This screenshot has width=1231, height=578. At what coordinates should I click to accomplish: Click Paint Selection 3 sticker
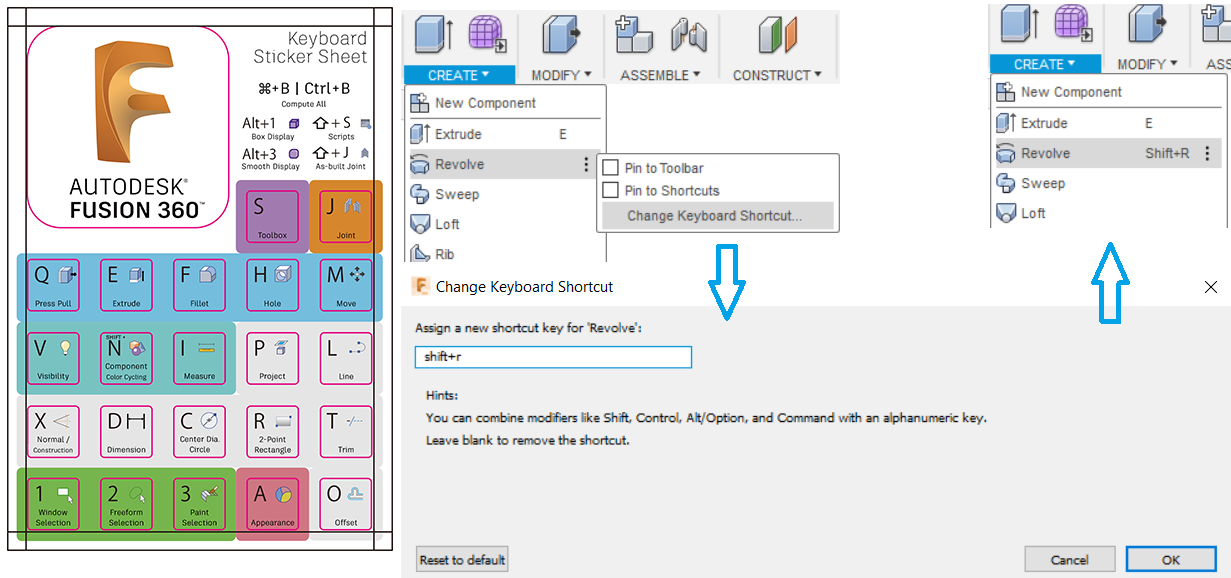tap(199, 504)
